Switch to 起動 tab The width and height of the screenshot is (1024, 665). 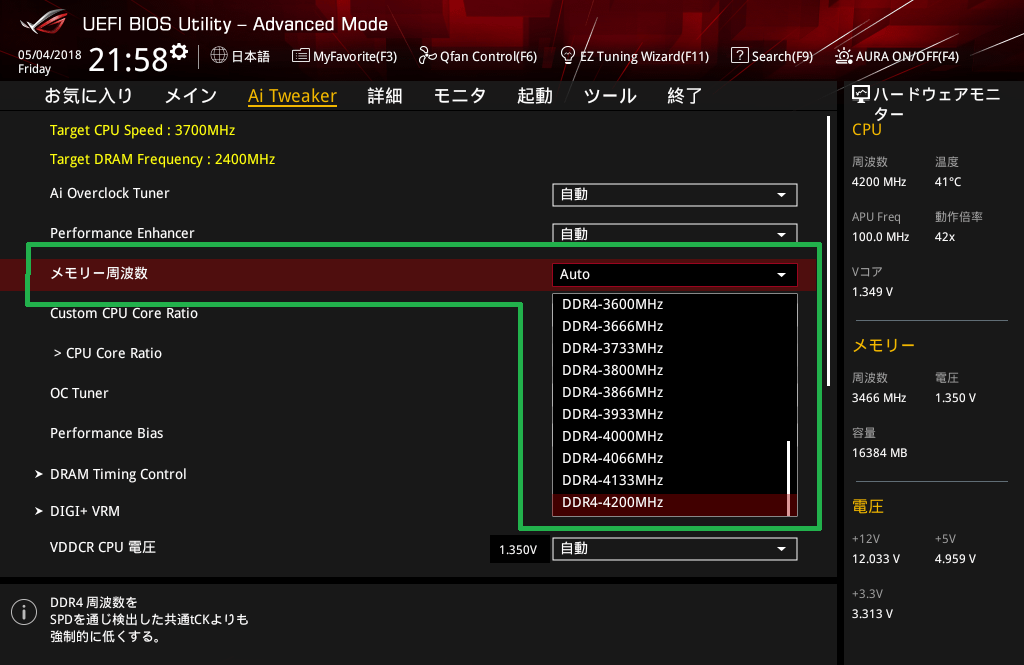tap(535, 96)
